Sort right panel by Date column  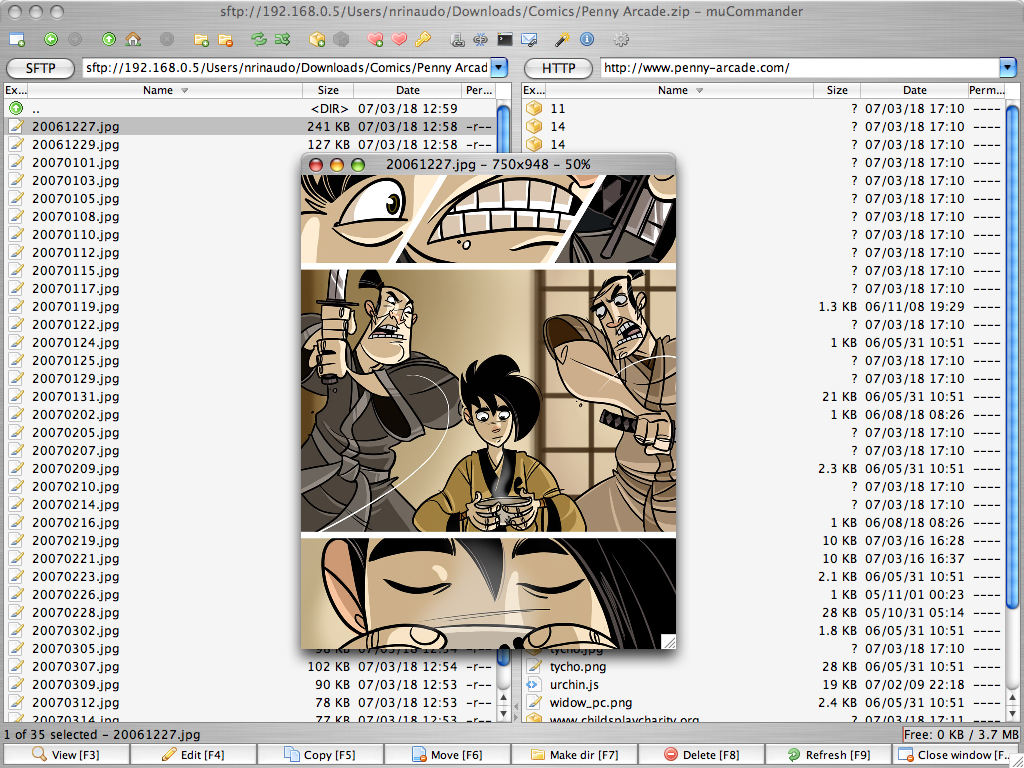pyautogui.click(x=914, y=90)
